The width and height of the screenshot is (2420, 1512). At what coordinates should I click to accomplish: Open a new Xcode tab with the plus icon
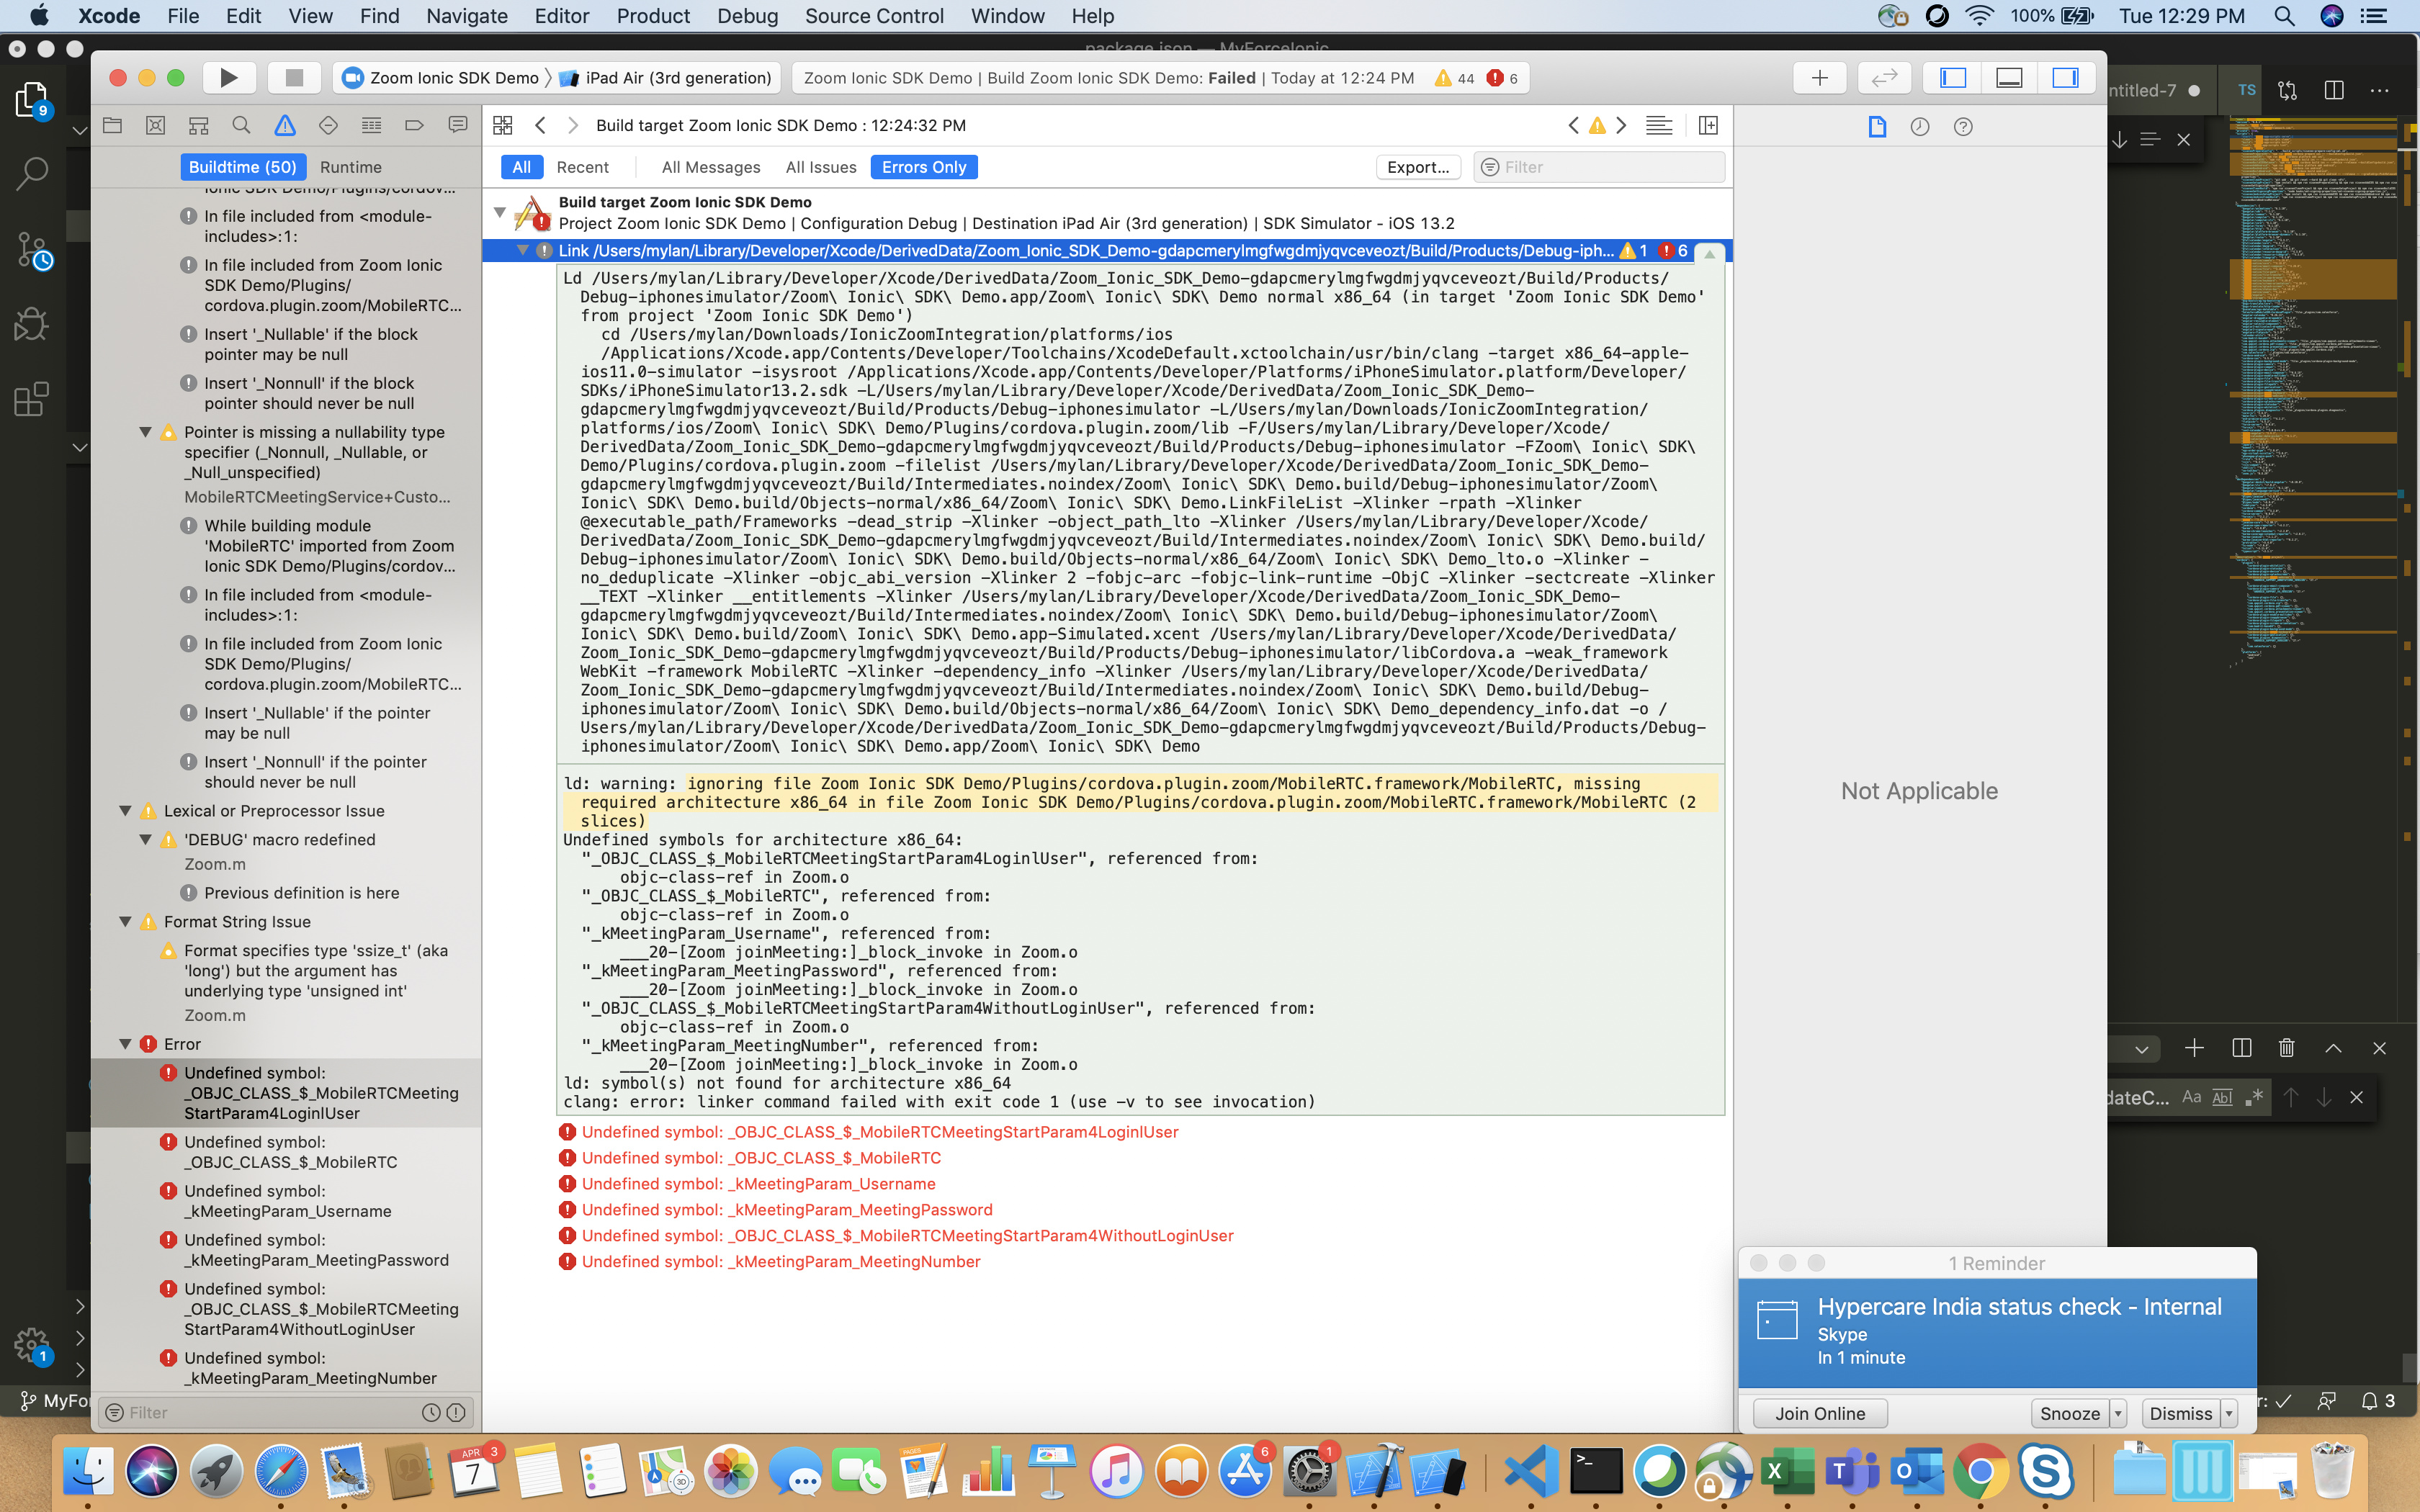point(1819,77)
